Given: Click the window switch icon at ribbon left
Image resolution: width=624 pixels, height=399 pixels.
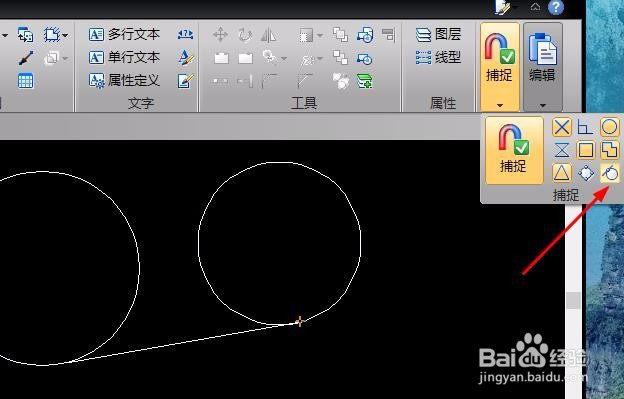Looking at the screenshot, I should 25,35.
